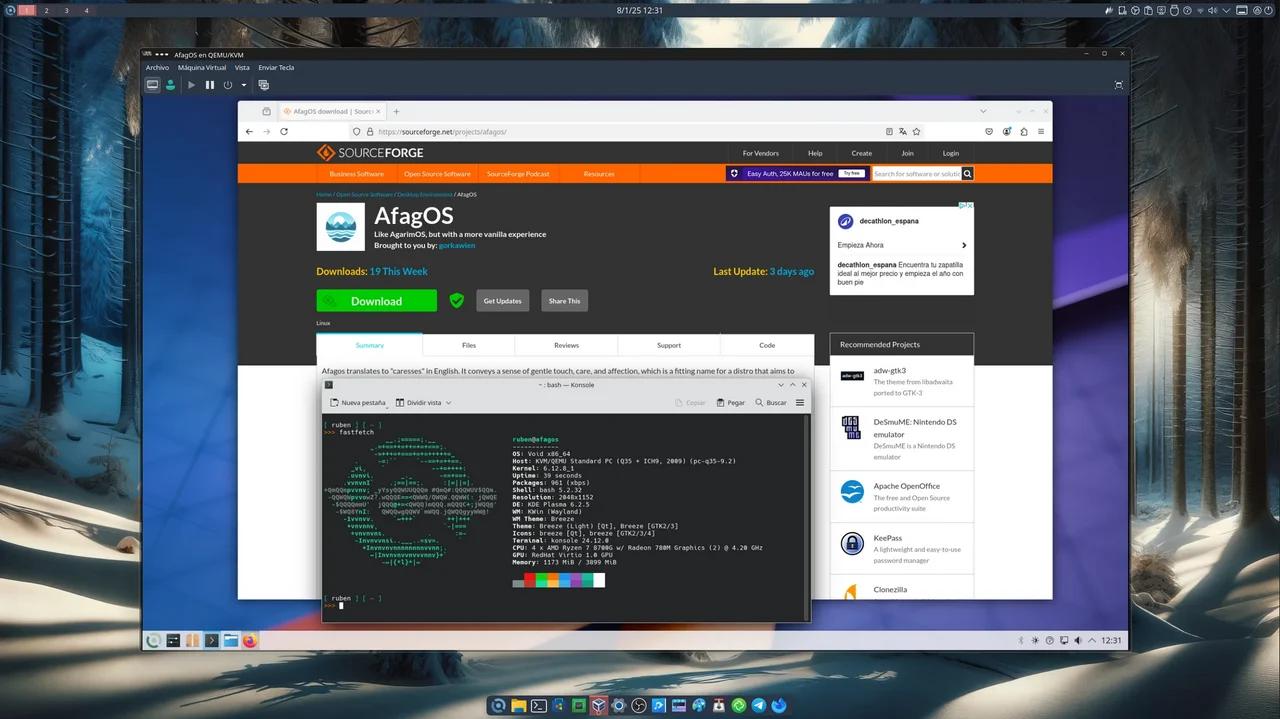Viewport: 1280px width, 719px height.
Task: Open the guest application launcher in the VM panel
Action: 153,640
